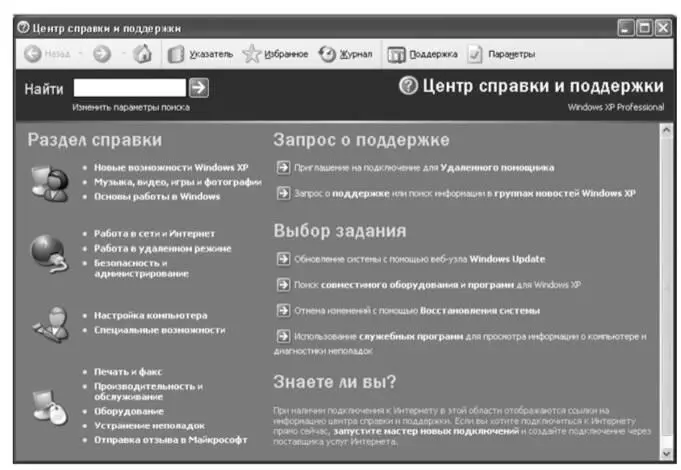Expand the Back button history dropdown arrow
Viewport: 681px width, 470px height.
(x=80, y=54)
